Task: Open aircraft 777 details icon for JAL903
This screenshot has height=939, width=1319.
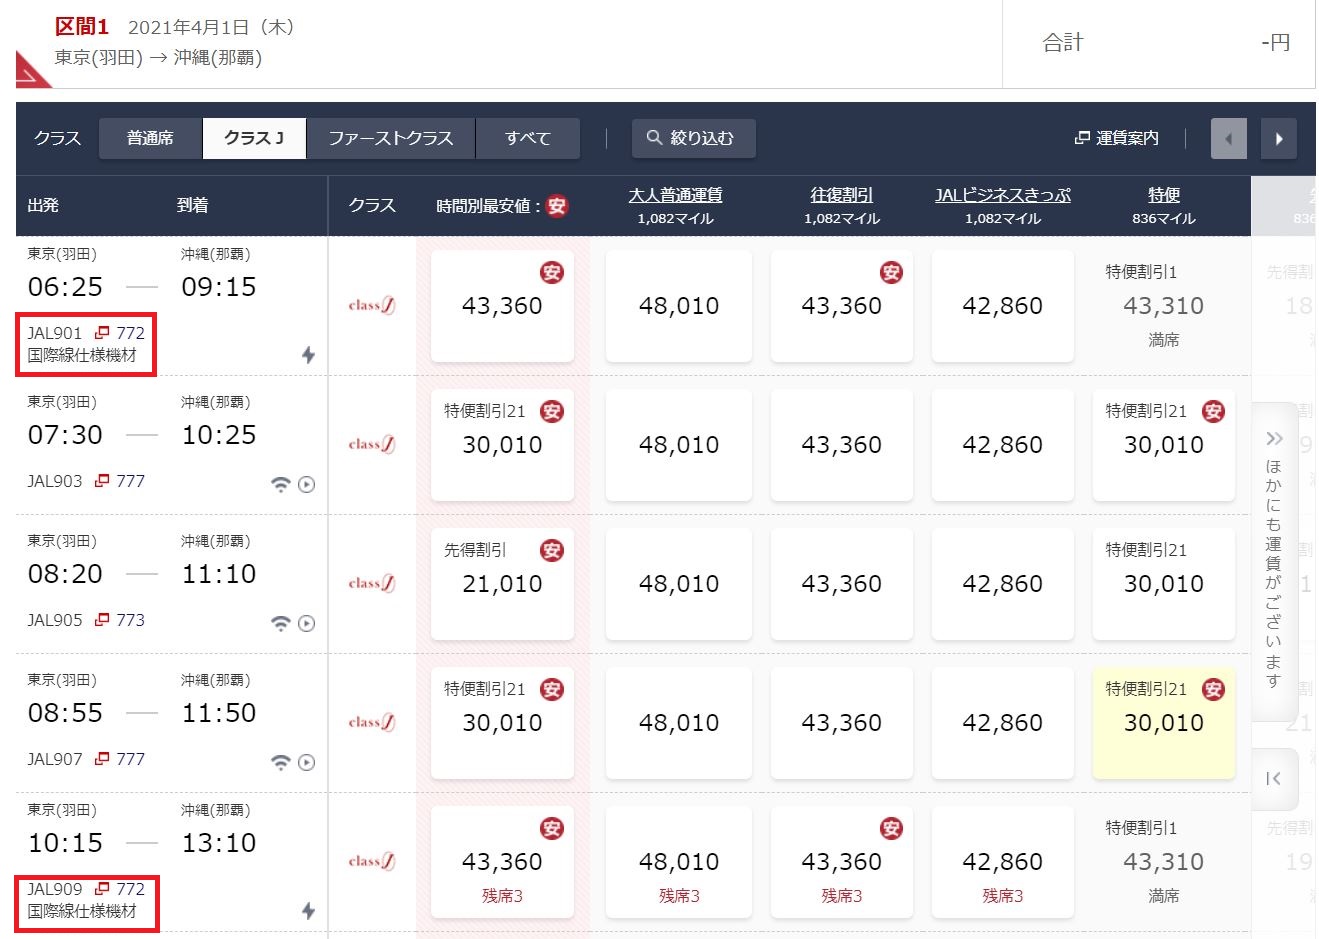Action: coord(102,481)
